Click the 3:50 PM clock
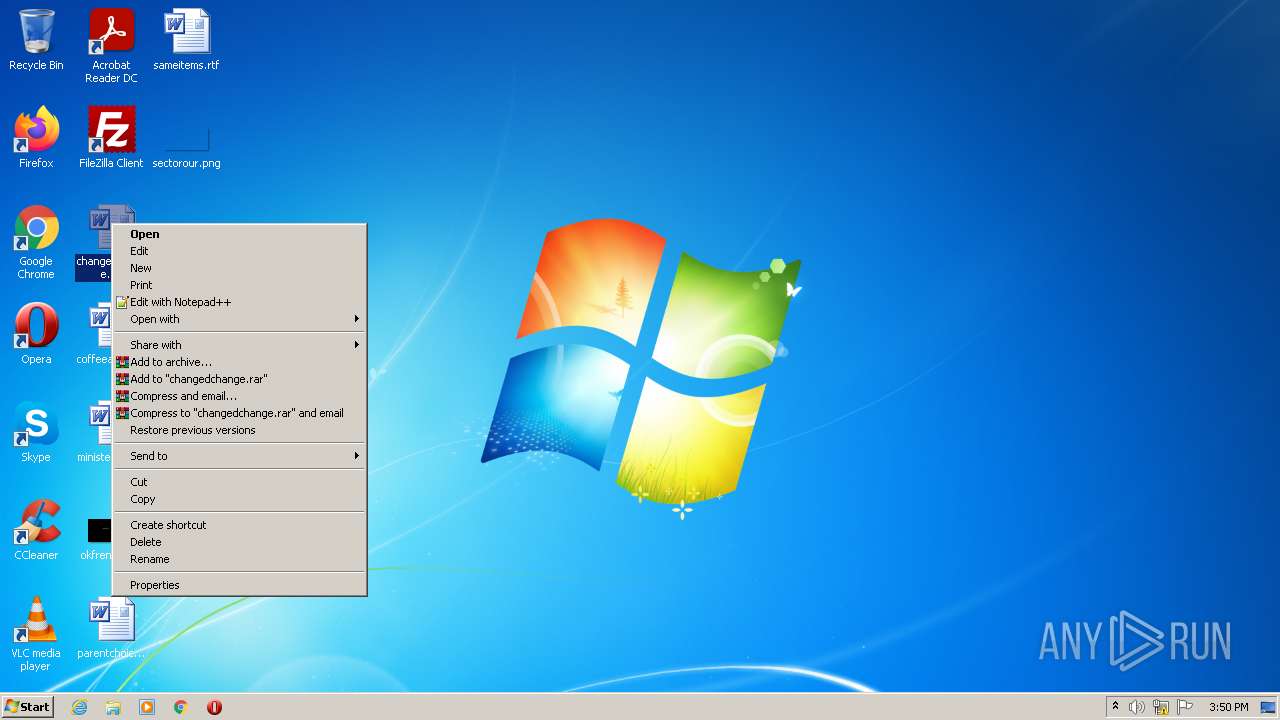This screenshot has height=720, width=1280. pyautogui.click(x=1228, y=707)
